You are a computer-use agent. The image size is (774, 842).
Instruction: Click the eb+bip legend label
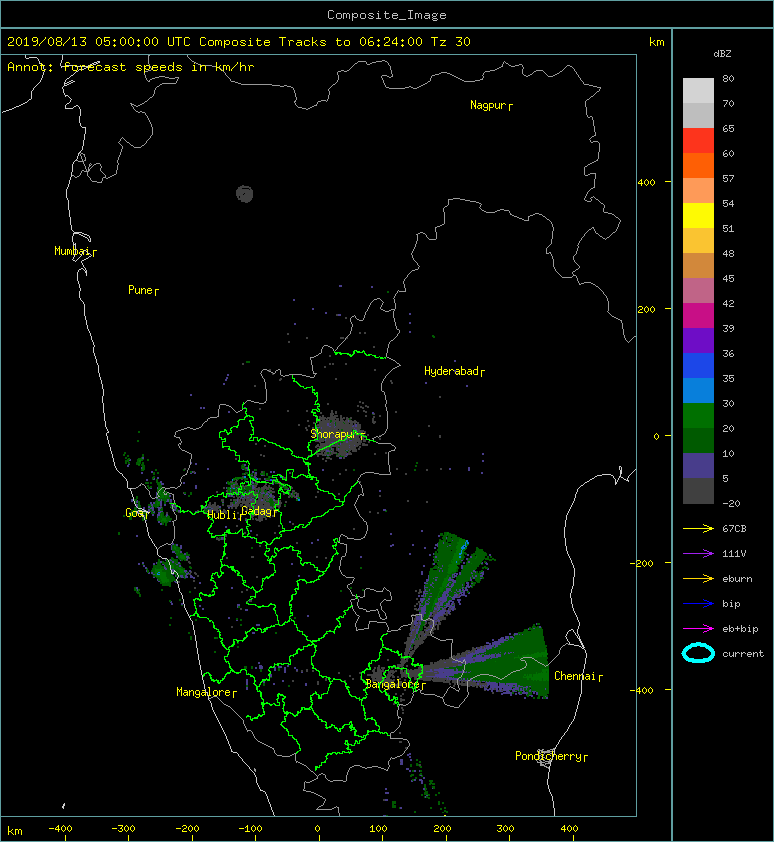click(740, 629)
